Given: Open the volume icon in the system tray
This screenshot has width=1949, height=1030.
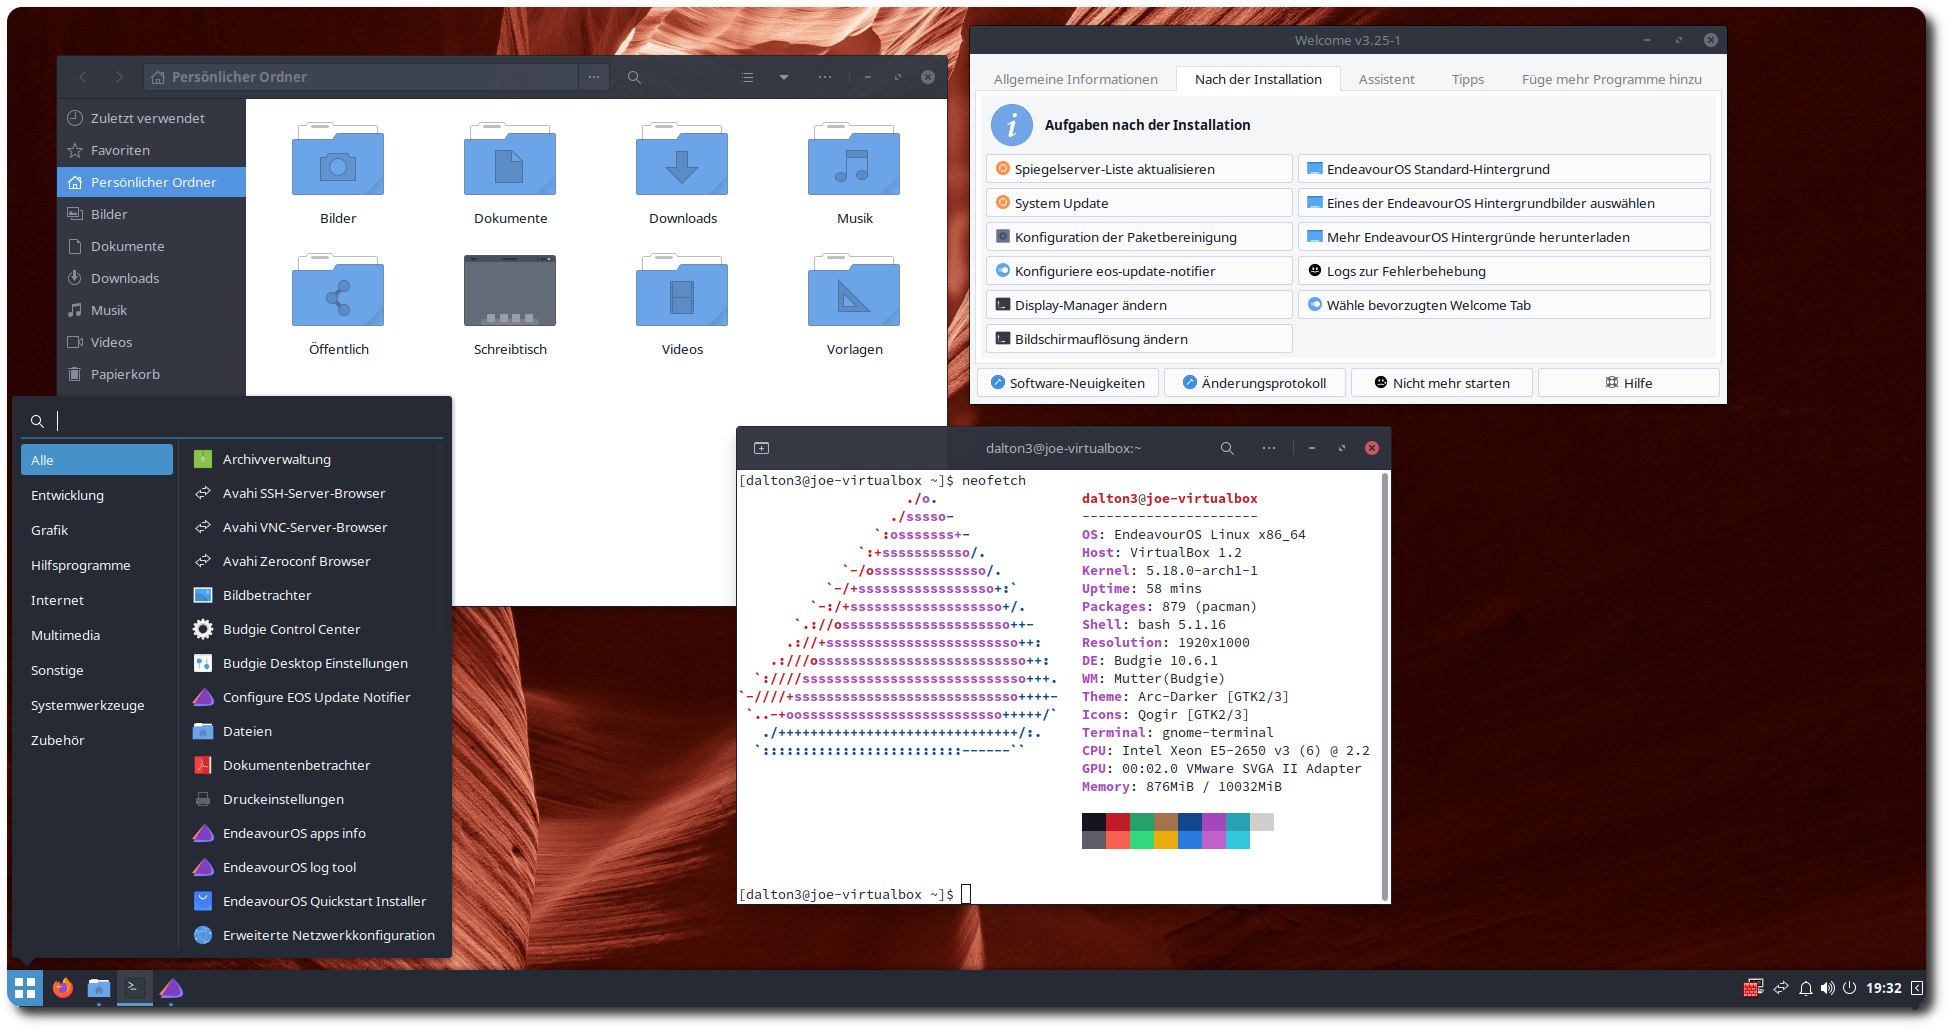Looking at the screenshot, I should pos(1828,988).
